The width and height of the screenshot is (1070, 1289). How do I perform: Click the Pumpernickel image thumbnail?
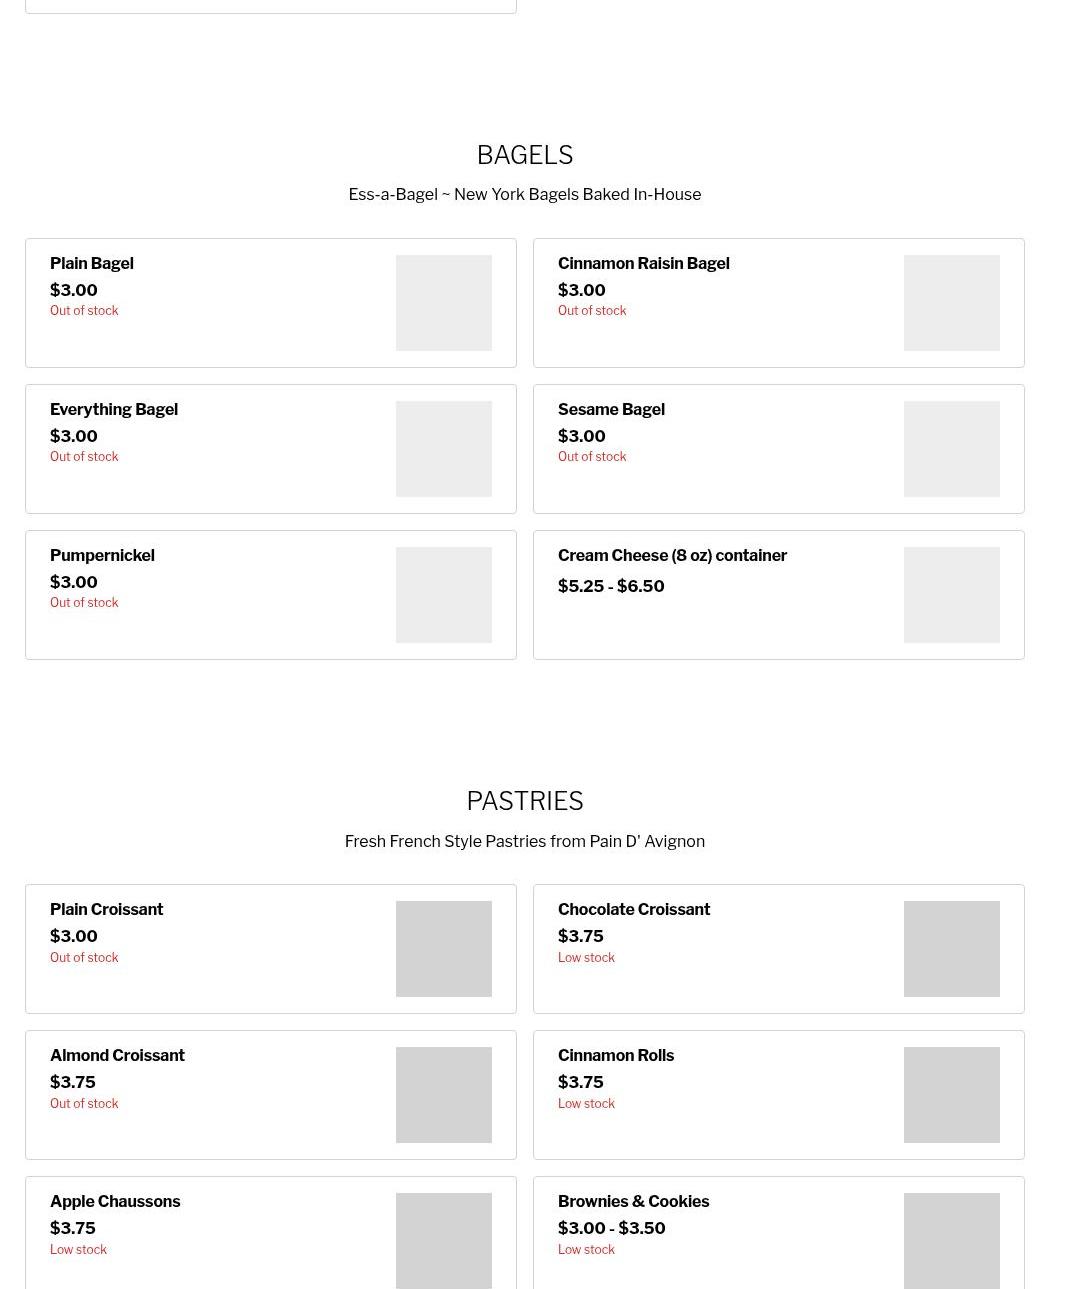444,595
